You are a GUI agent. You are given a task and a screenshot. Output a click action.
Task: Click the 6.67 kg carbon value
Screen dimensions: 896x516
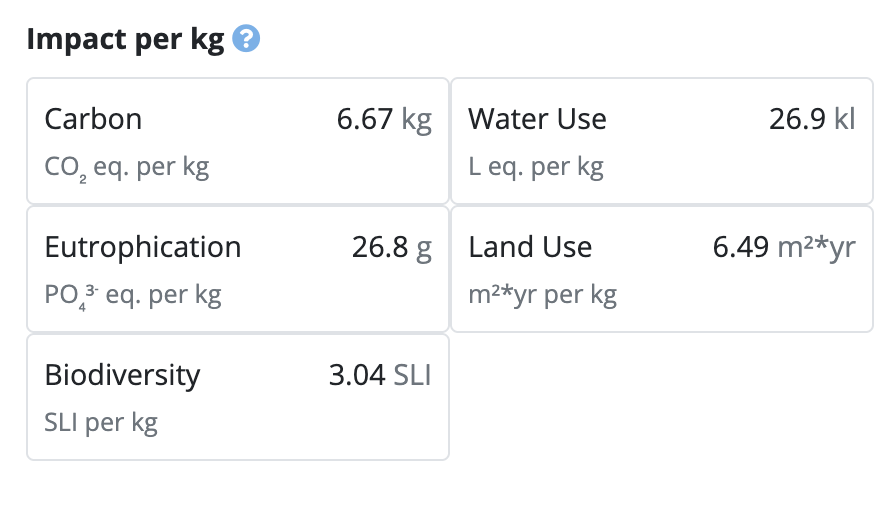[384, 119]
